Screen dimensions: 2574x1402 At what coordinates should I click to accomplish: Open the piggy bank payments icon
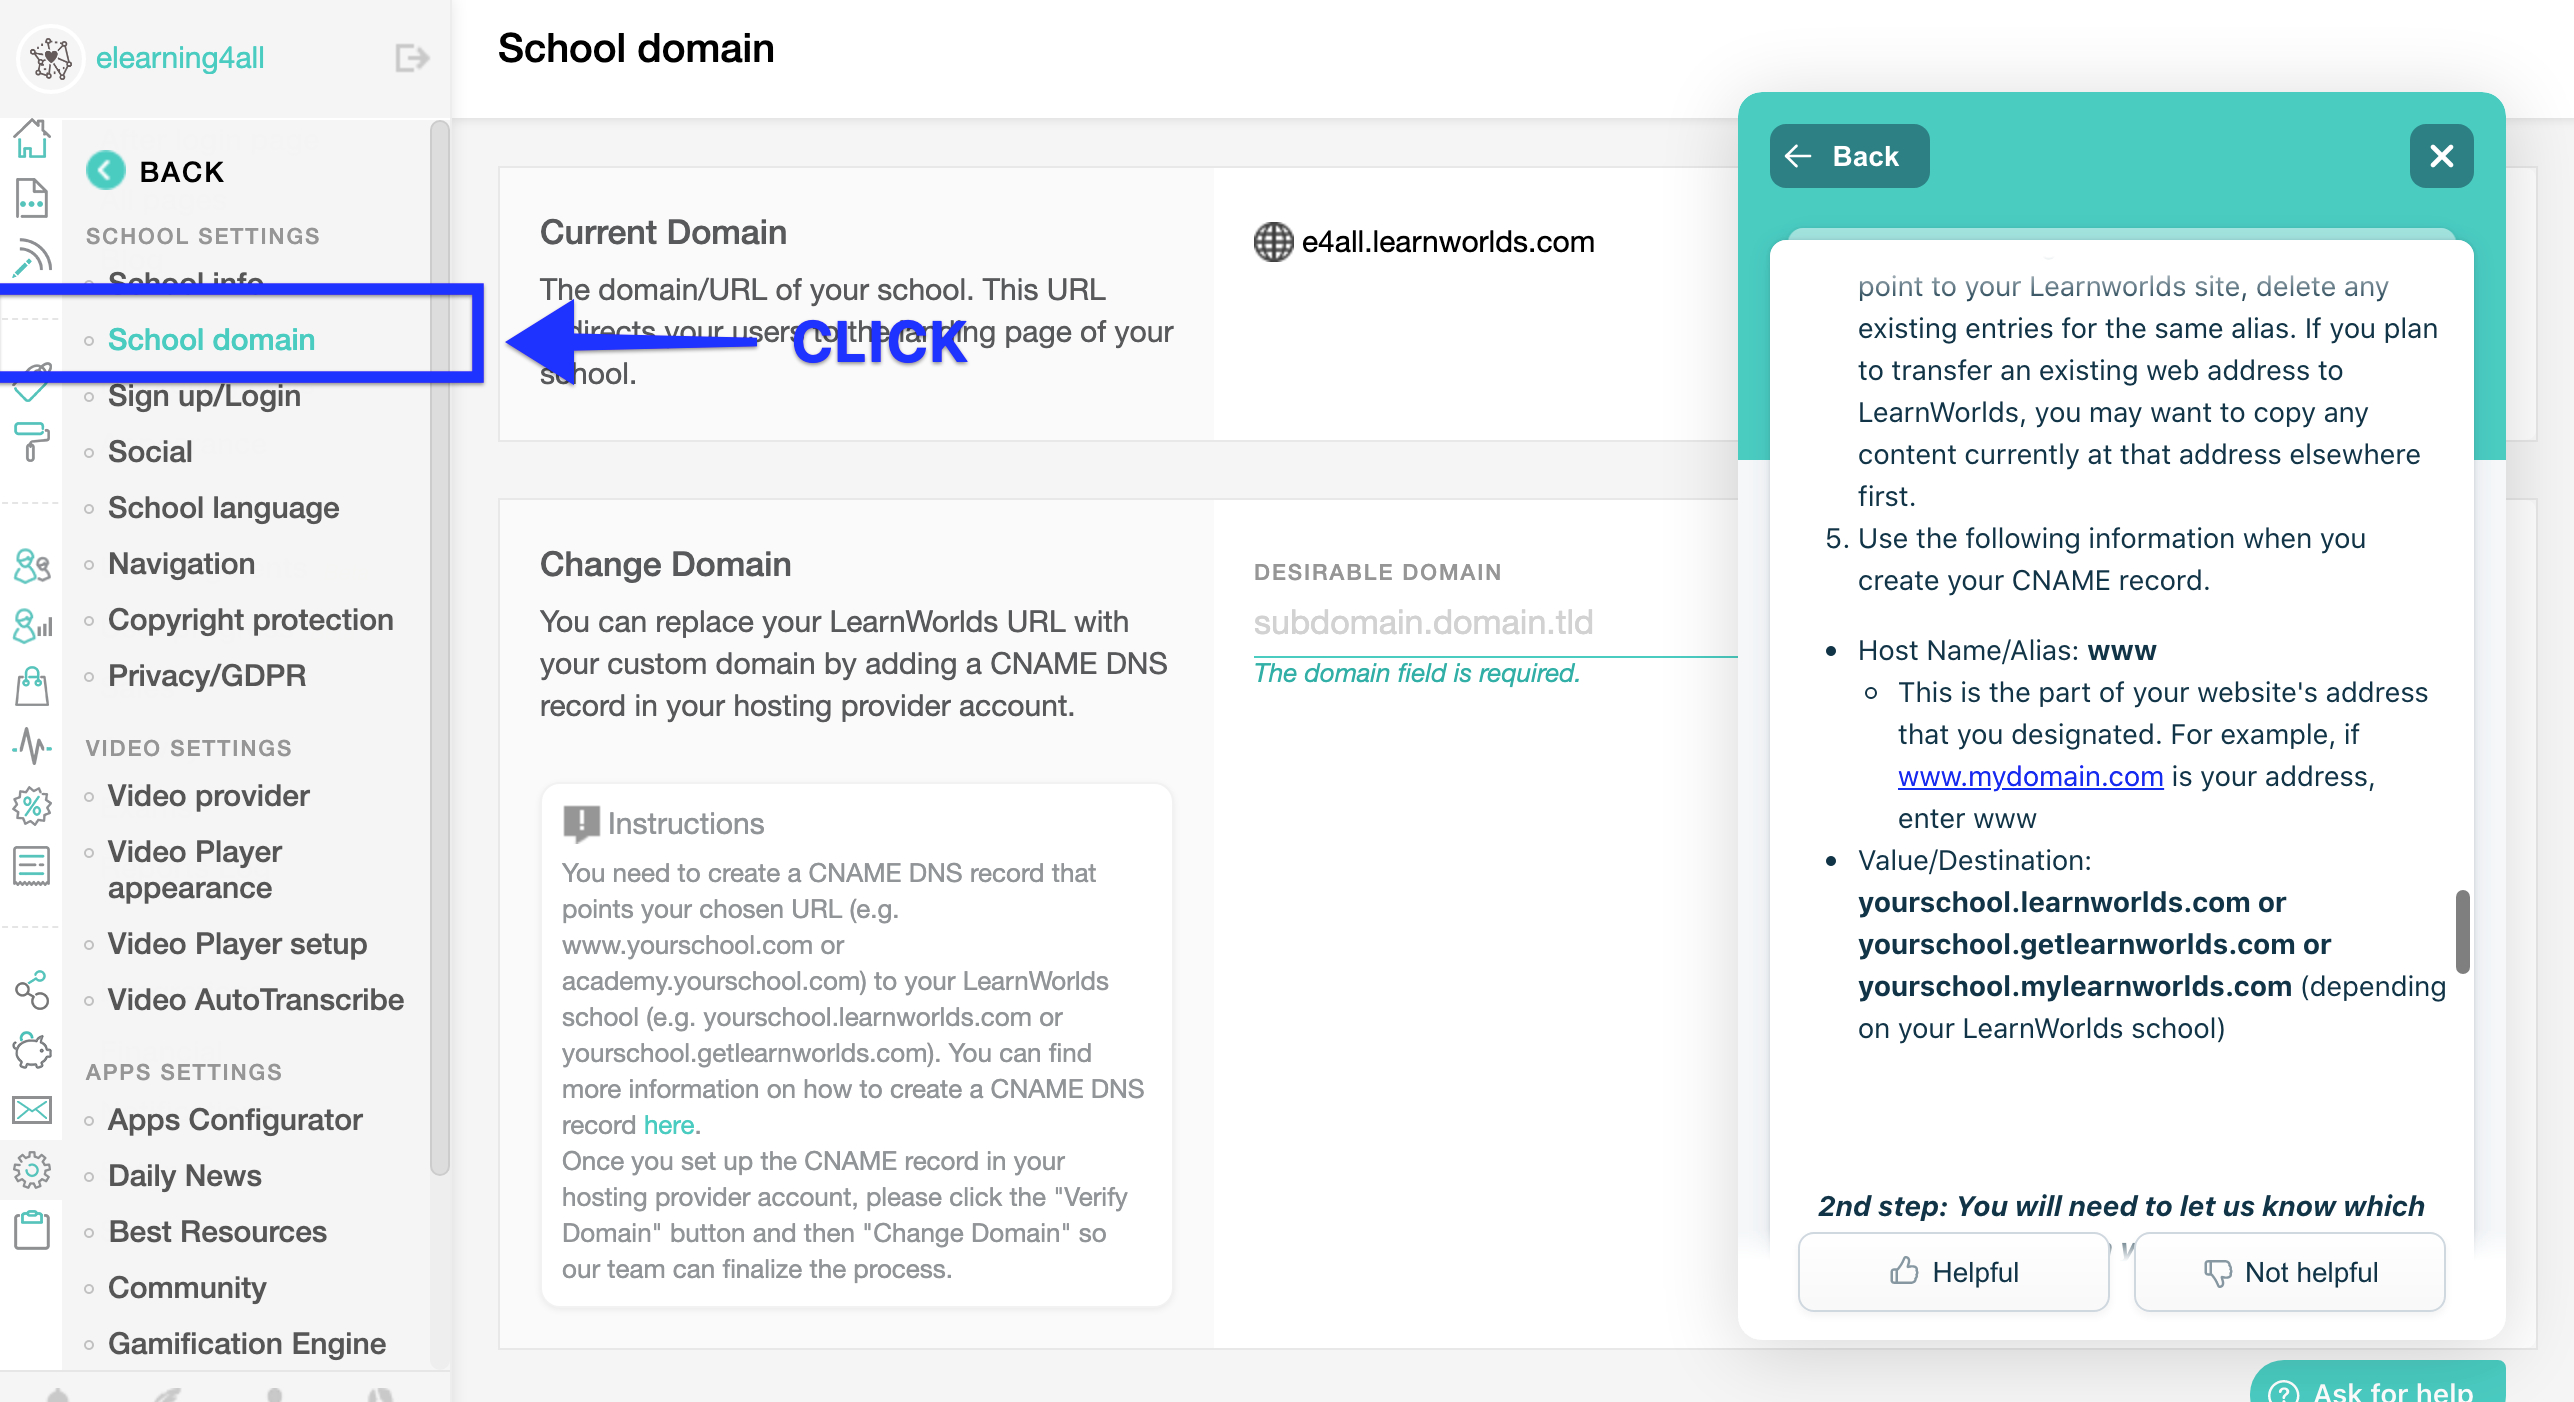[32, 1051]
